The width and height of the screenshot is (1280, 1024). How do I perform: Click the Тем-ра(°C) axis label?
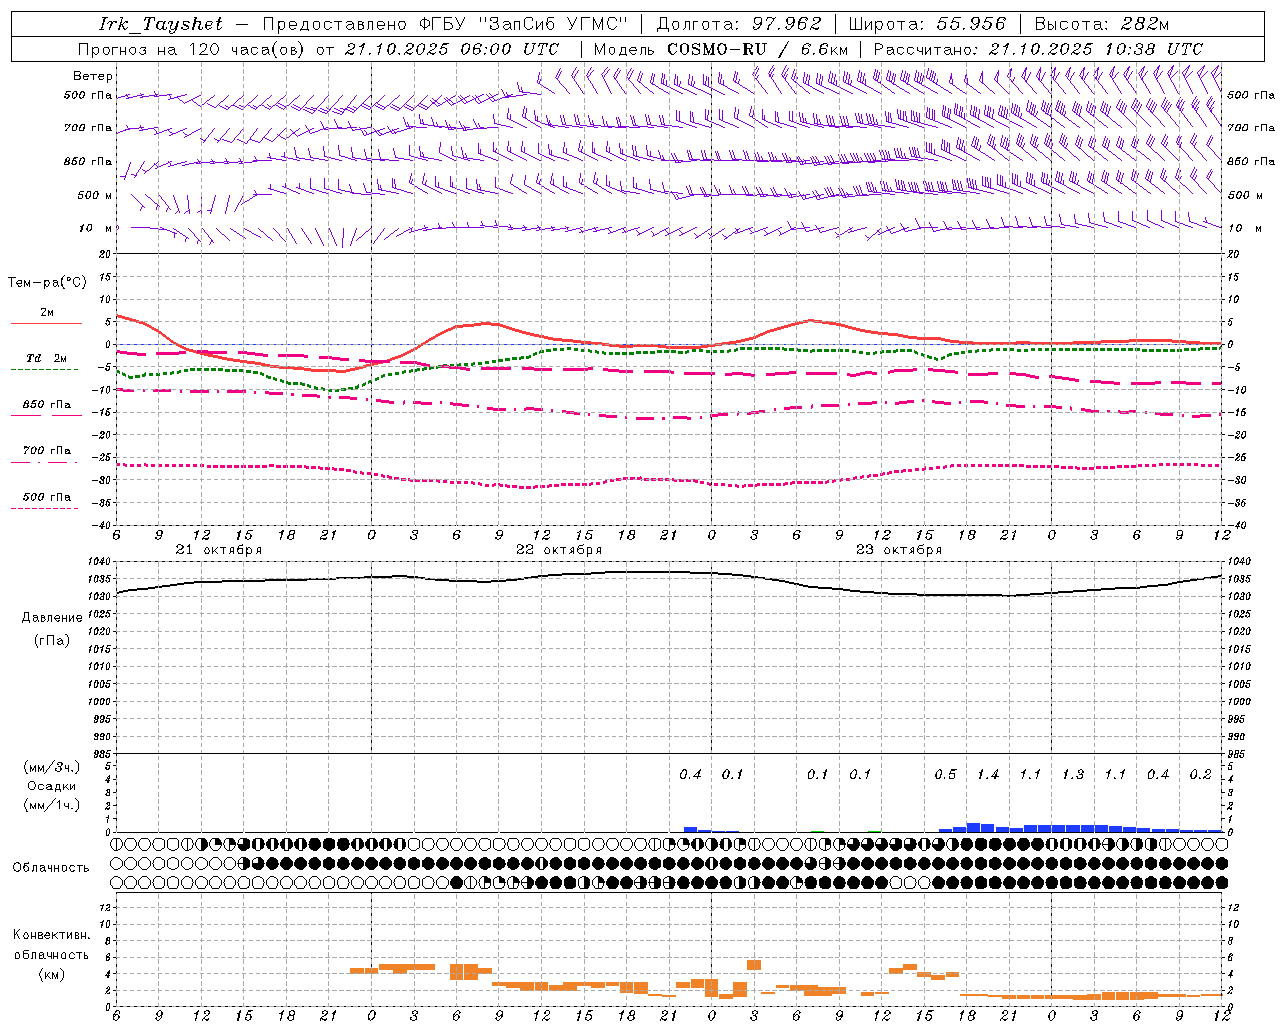pos(48,283)
